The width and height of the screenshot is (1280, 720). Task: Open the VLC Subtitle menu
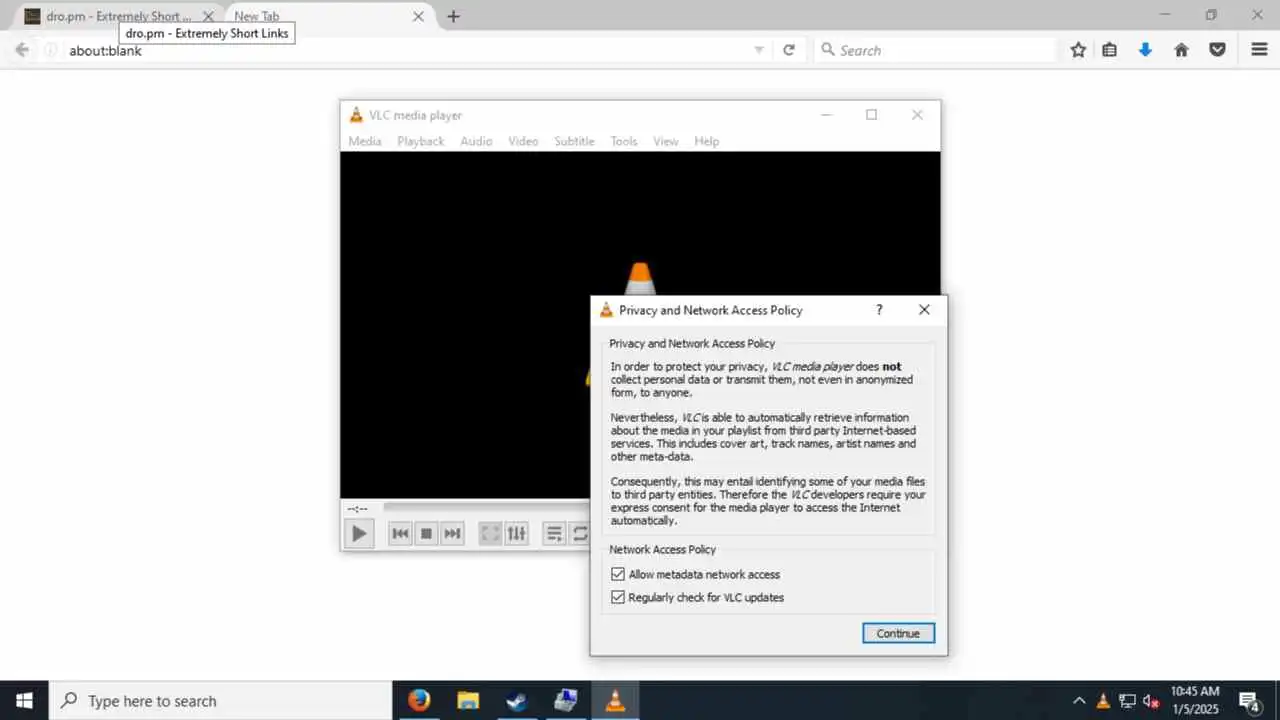pyautogui.click(x=574, y=141)
